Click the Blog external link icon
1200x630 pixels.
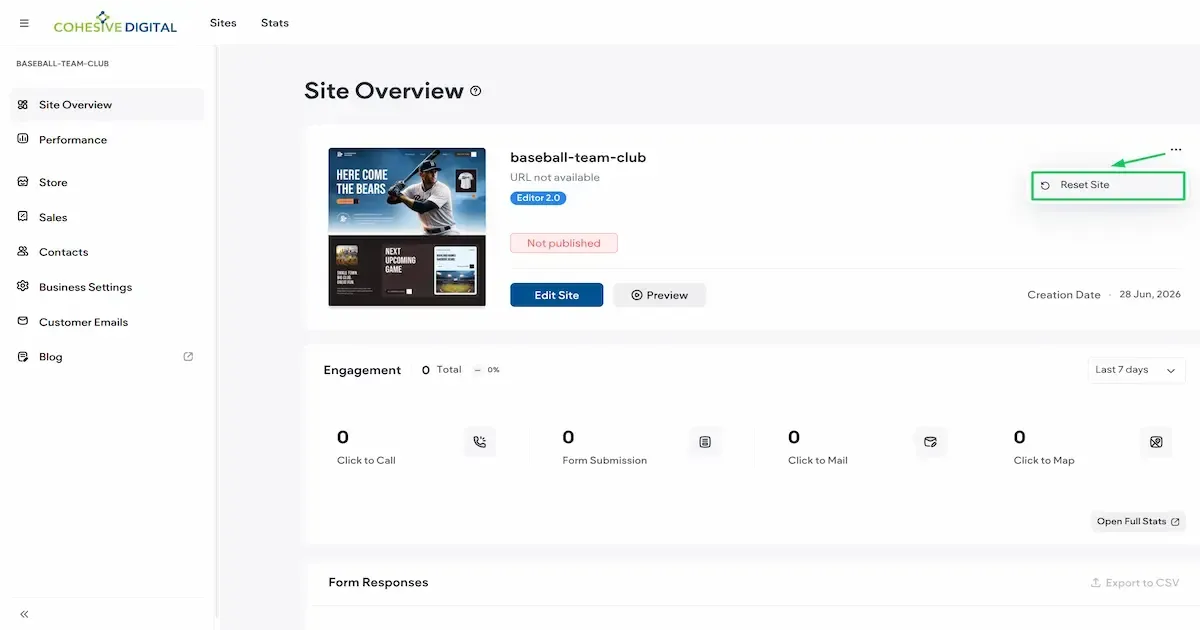click(x=188, y=356)
